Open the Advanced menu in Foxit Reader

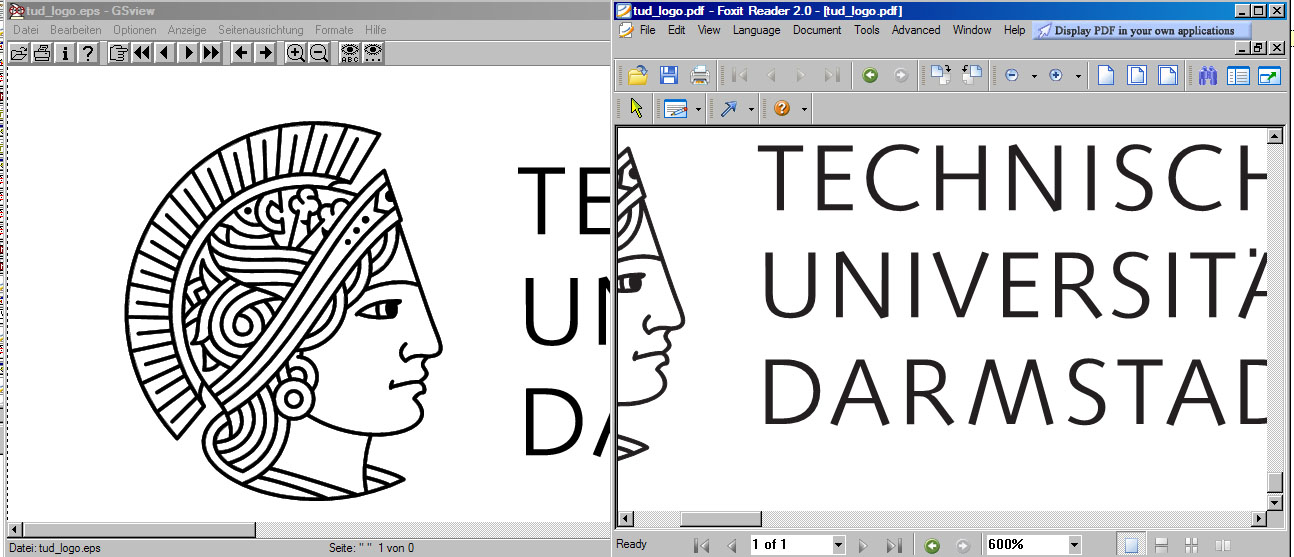pos(916,30)
